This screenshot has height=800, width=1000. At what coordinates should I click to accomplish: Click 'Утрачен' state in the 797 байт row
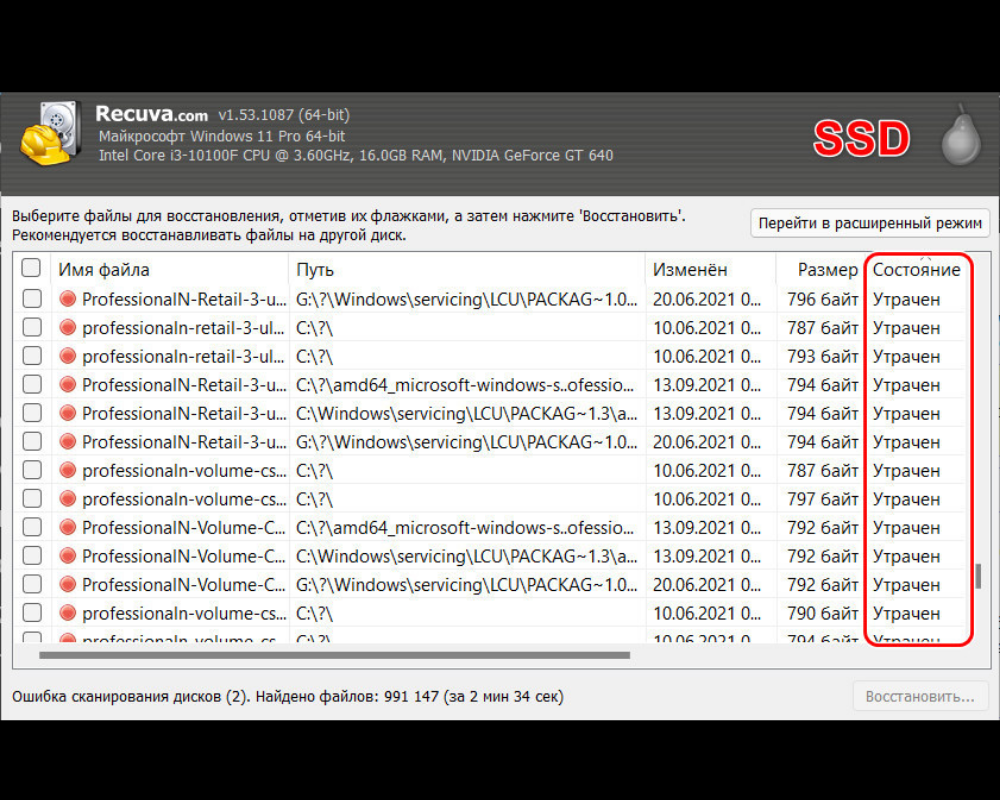pos(906,500)
